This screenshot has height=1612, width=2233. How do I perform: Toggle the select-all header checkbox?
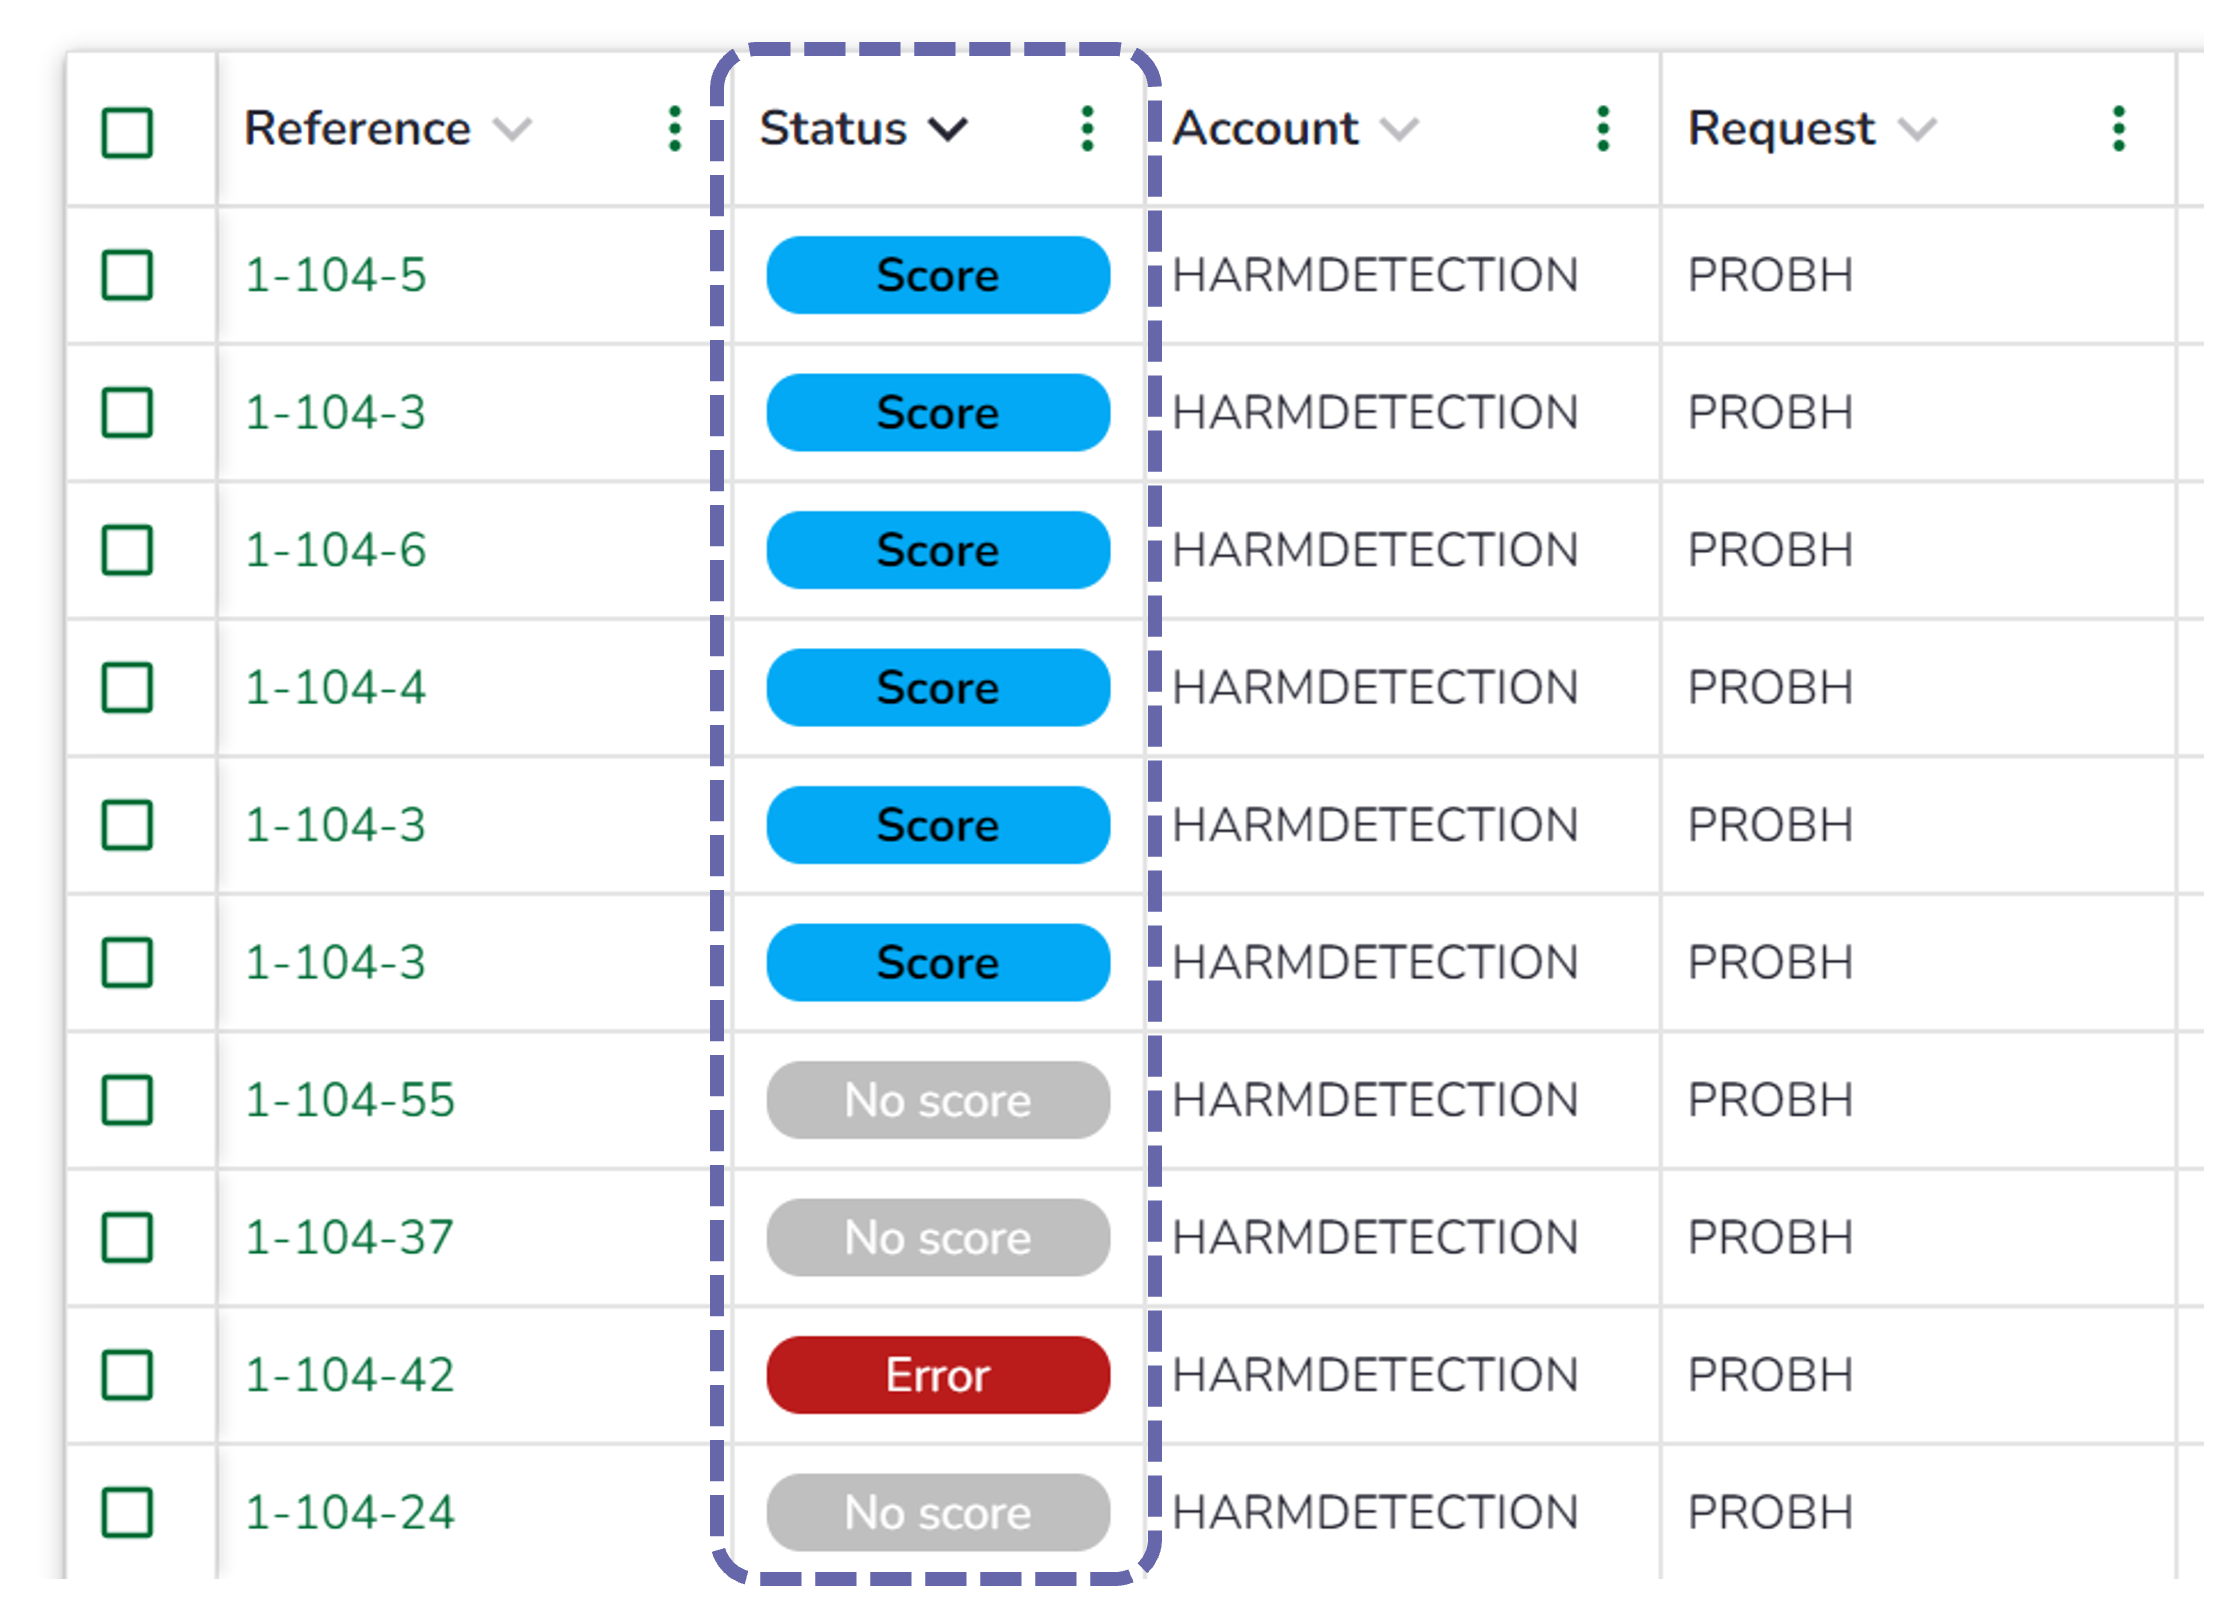coord(127,133)
